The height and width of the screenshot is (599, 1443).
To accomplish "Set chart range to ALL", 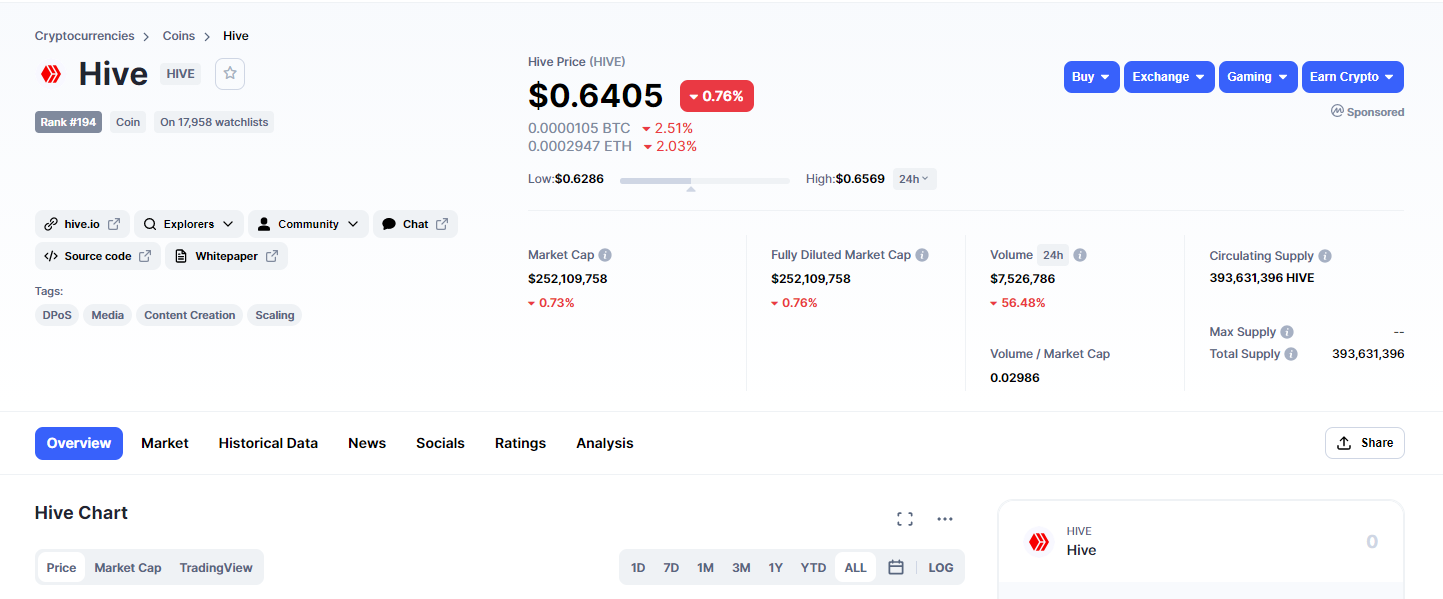I will point(855,567).
